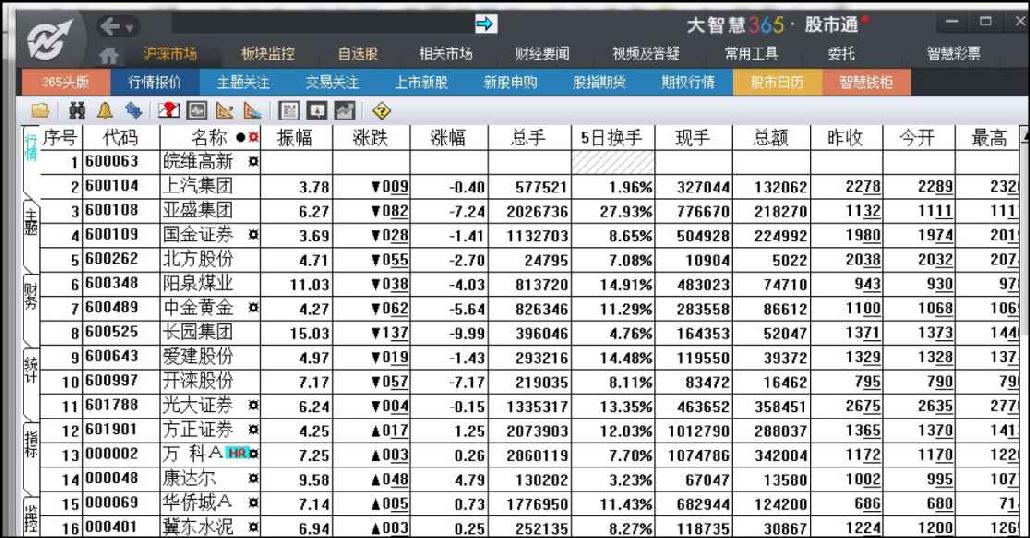1030x538 pixels.
Task: Sort by the 涨幅 column header
Action: point(449,137)
